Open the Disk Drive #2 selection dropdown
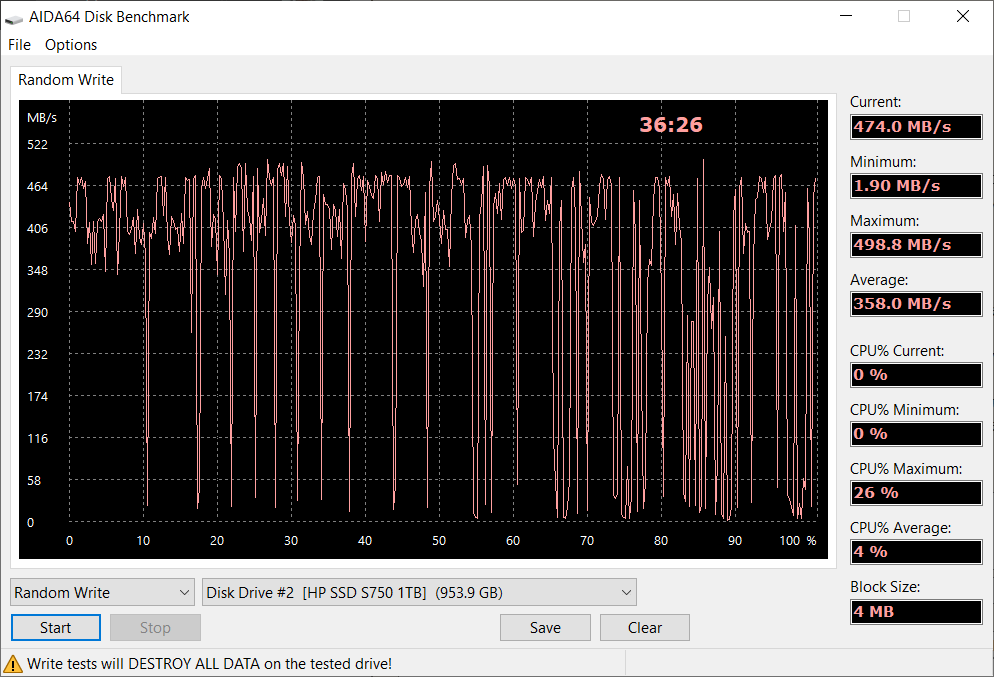Screen dimensions: 994x677 [x=419, y=593]
